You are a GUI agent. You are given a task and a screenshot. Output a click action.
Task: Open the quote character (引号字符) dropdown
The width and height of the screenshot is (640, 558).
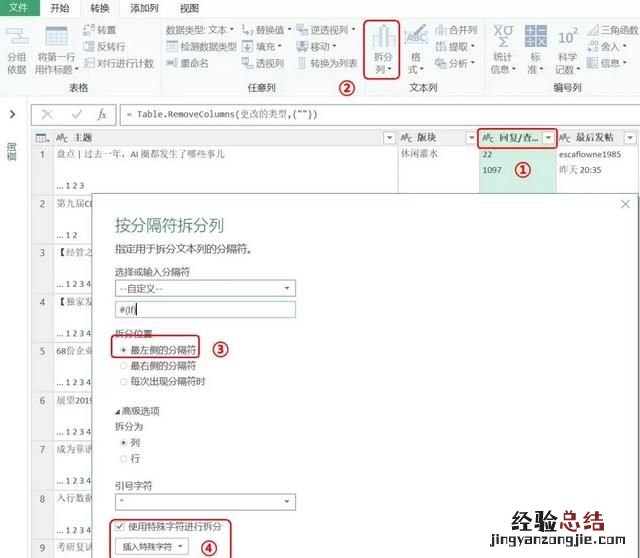(x=205, y=501)
